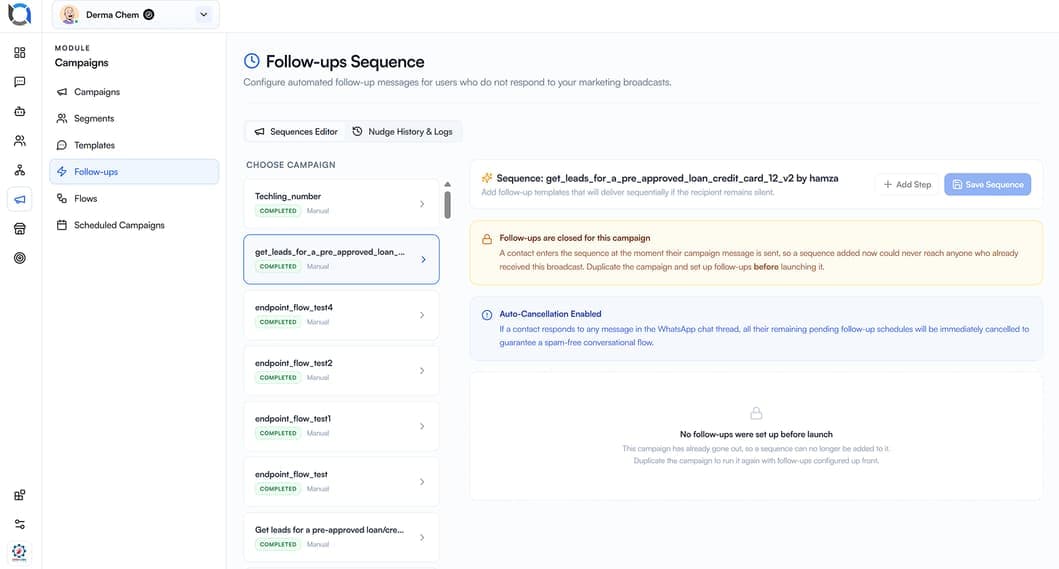Image resolution: width=1059 pixels, height=569 pixels.
Task: Click the Save Sequence button
Action: [987, 184]
